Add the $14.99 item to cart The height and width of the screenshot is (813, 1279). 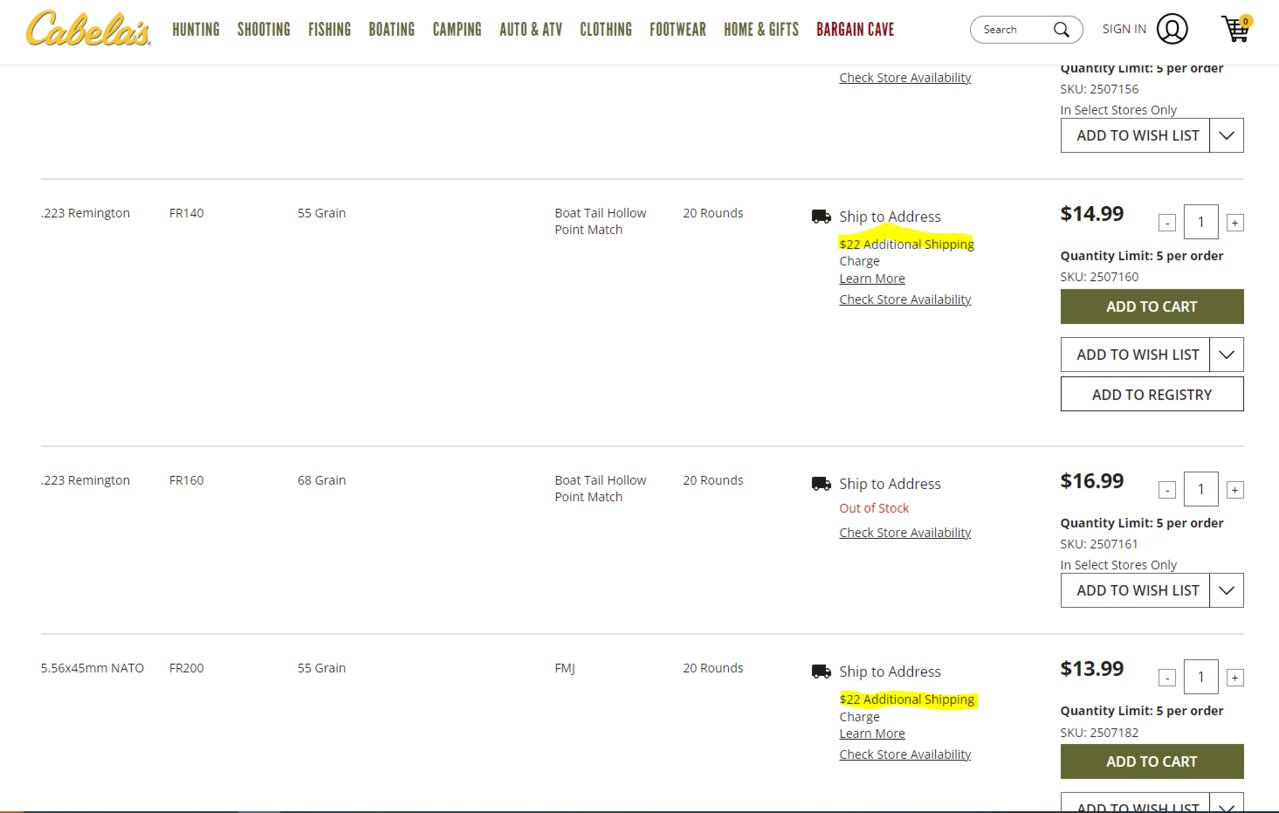(1152, 307)
